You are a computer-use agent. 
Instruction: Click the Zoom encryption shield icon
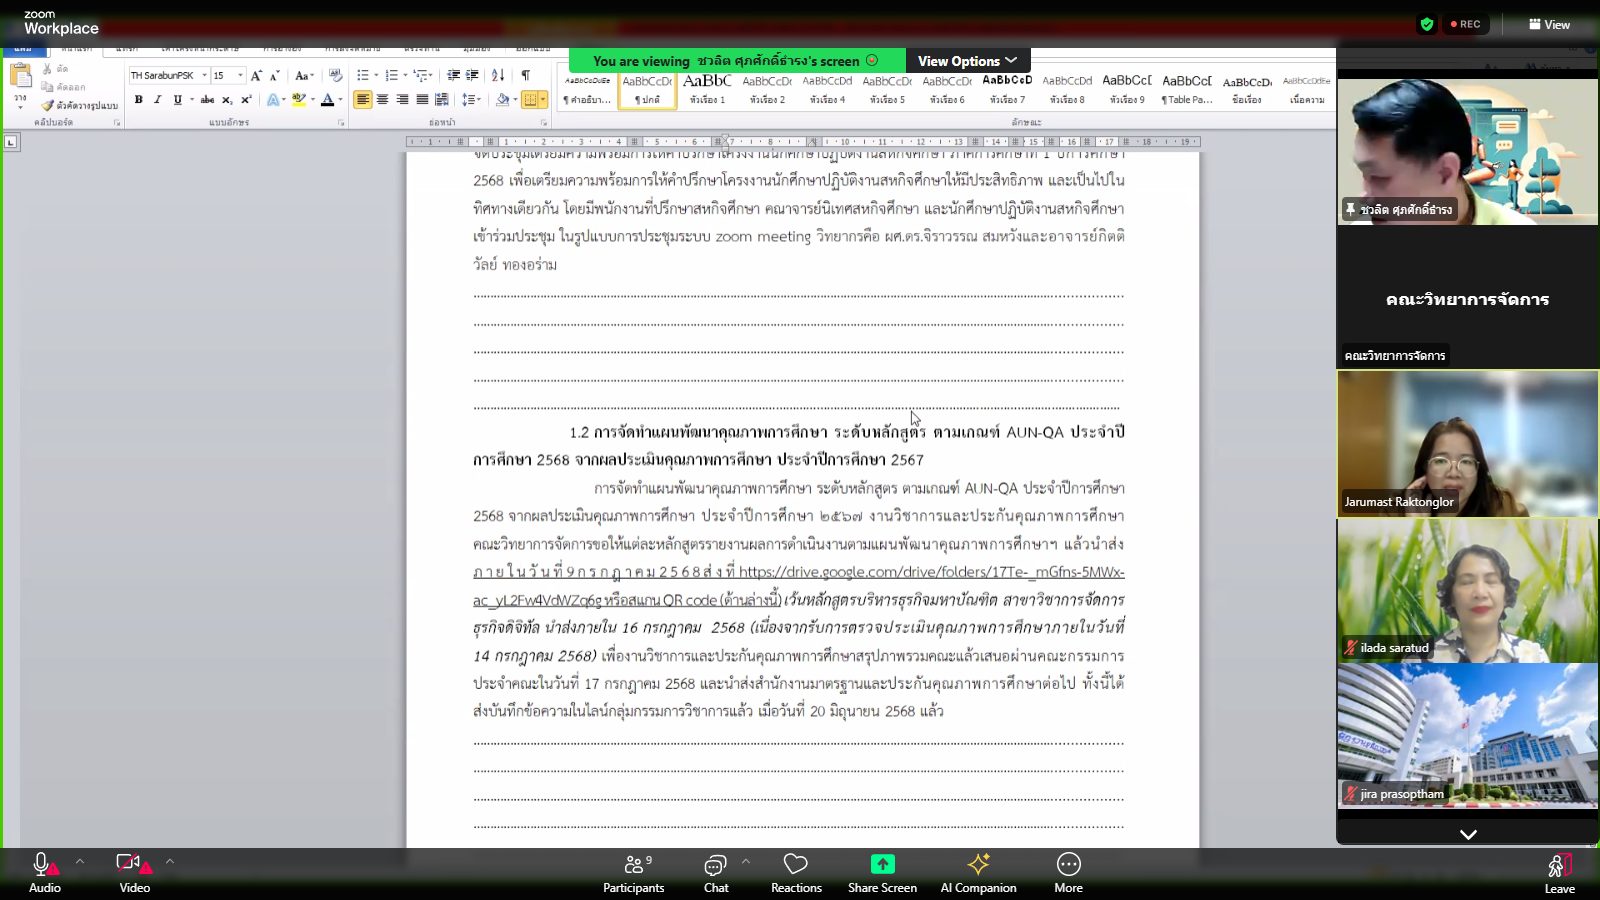[x=1427, y=24]
